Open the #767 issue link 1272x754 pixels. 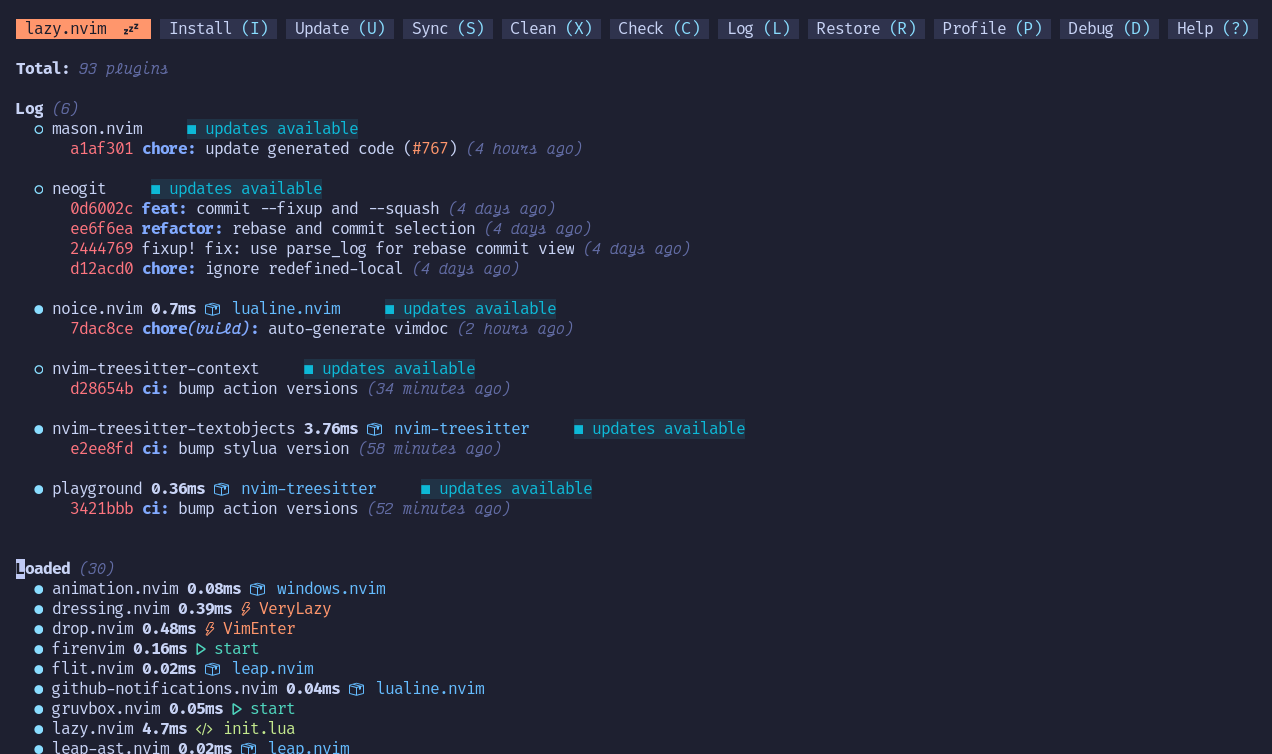click(430, 148)
